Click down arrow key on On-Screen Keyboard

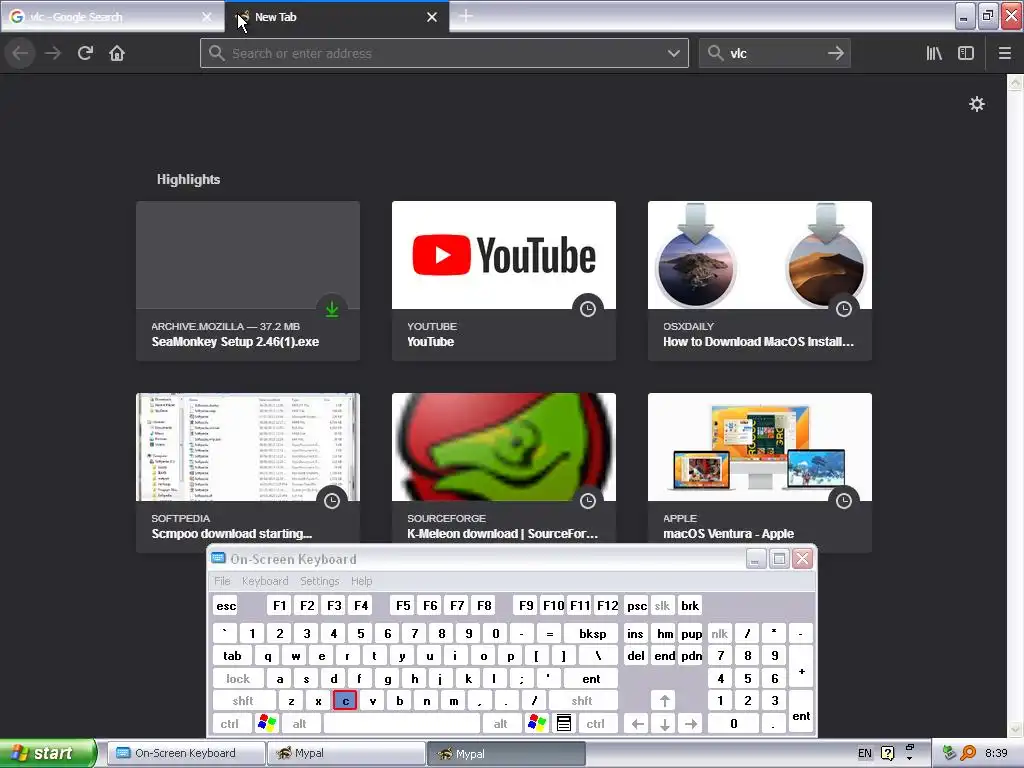click(664, 723)
